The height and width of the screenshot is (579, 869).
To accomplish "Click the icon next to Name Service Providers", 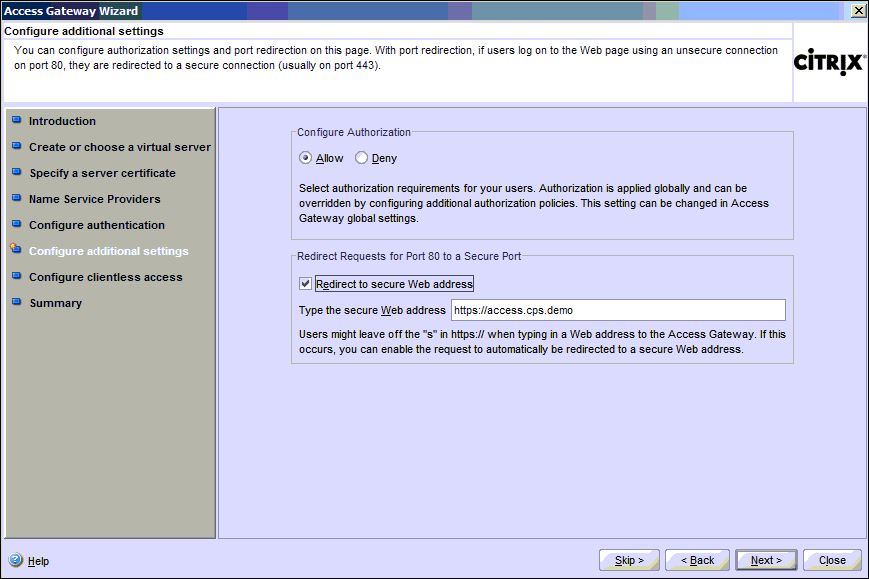I will pos(16,198).
